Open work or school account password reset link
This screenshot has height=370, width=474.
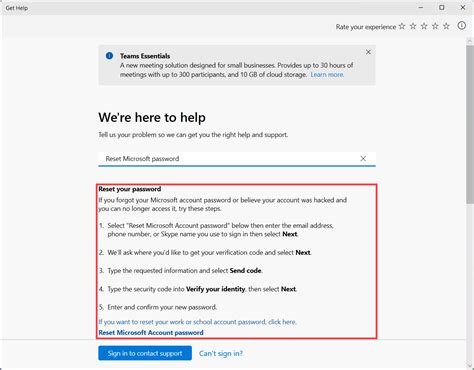pyautogui.click(x=197, y=322)
